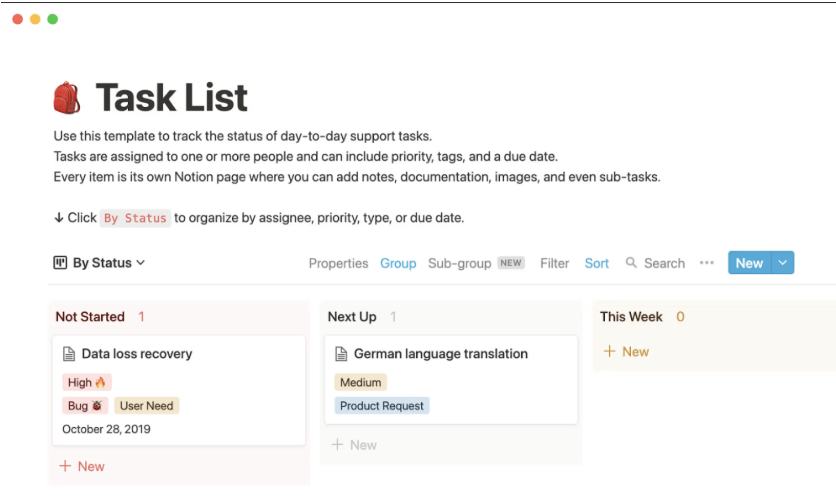Click the Not Started column header
Screen dimensions: 836x499
point(90,317)
